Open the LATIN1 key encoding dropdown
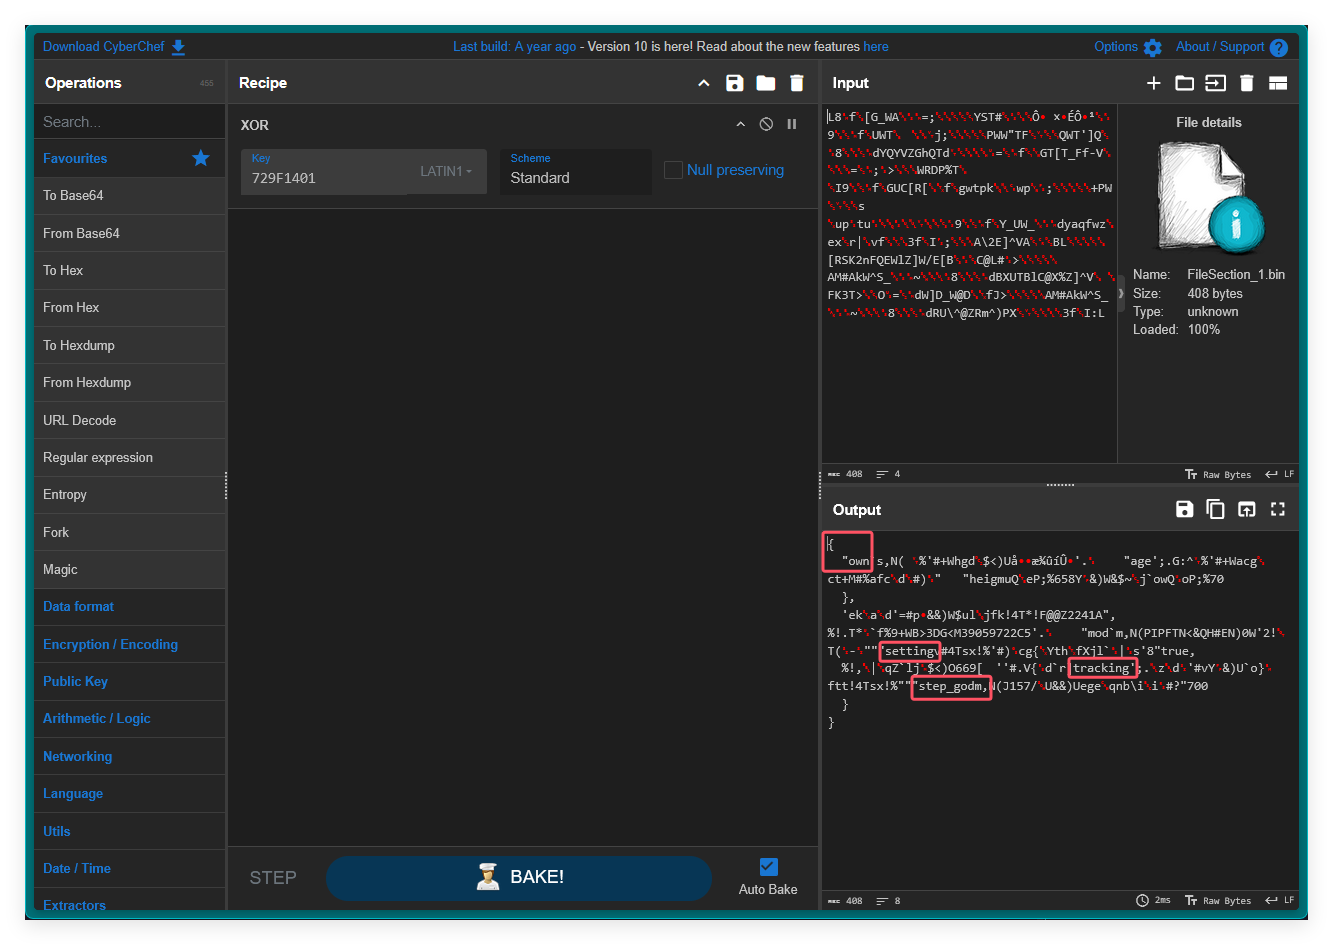This screenshot has width=1333, height=945. (446, 172)
